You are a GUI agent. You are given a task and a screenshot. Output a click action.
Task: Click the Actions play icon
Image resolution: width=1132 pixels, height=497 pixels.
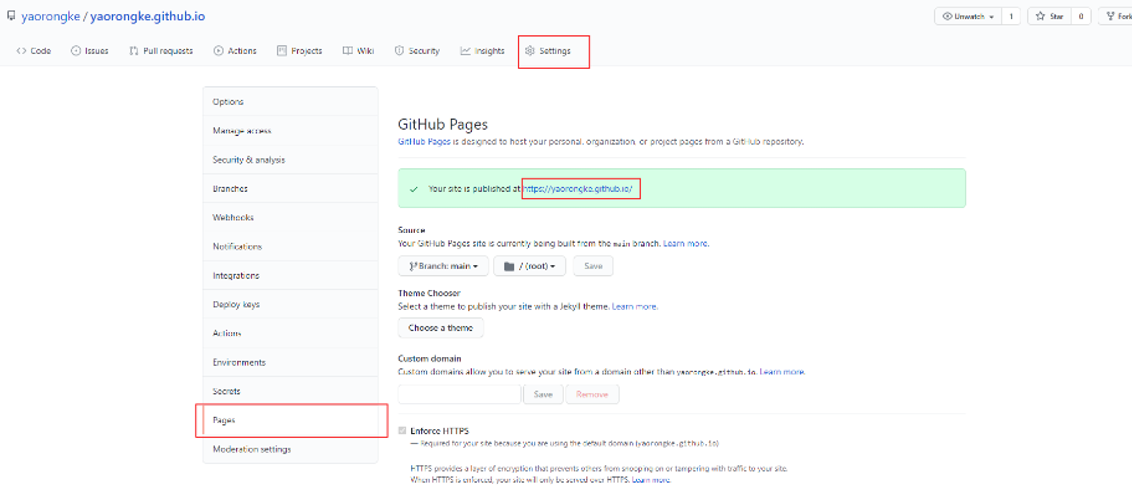pos(219,51)
